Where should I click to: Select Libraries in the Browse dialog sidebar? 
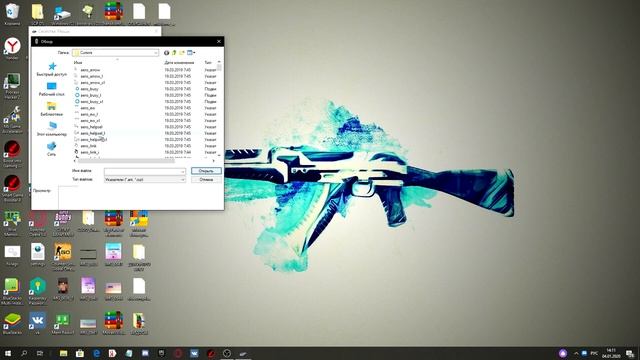[51, 109]
